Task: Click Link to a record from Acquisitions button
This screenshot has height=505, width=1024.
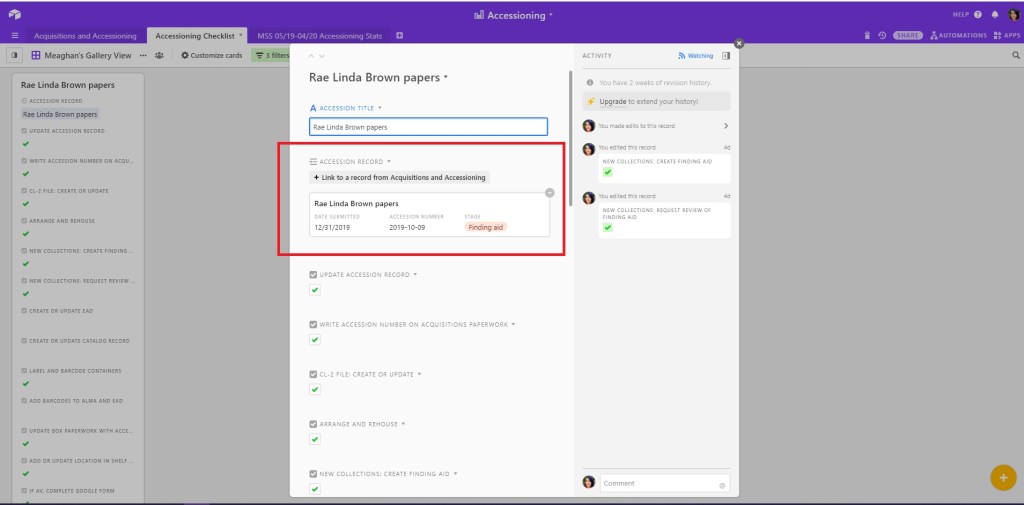Action: [400, 177]
